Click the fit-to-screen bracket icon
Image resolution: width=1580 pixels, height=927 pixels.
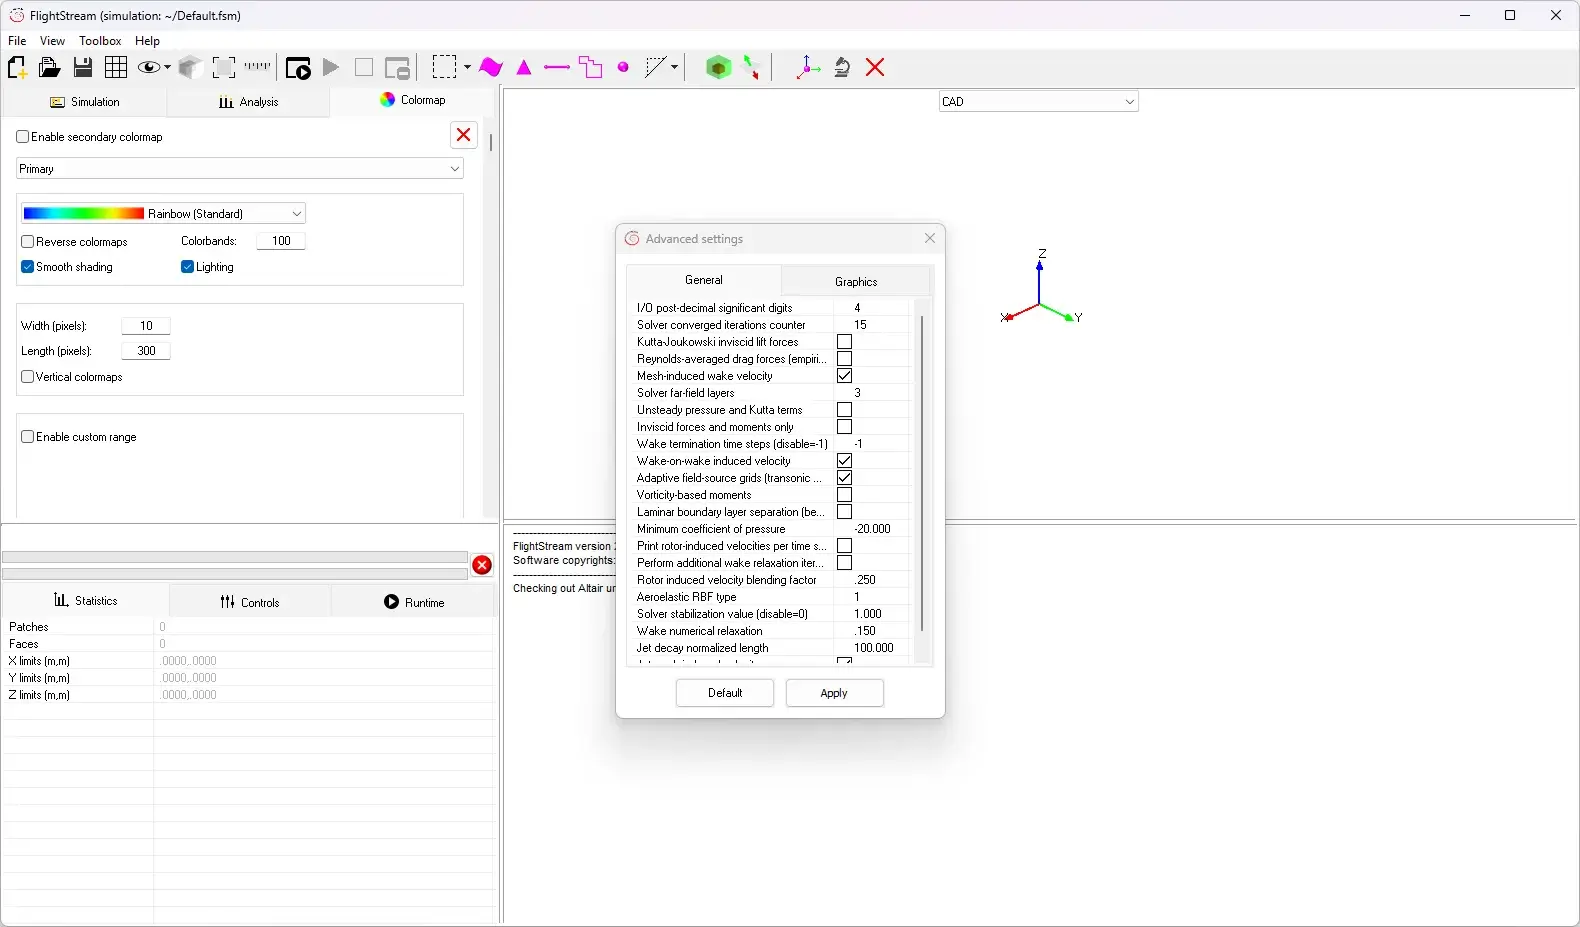coord(224,68)
